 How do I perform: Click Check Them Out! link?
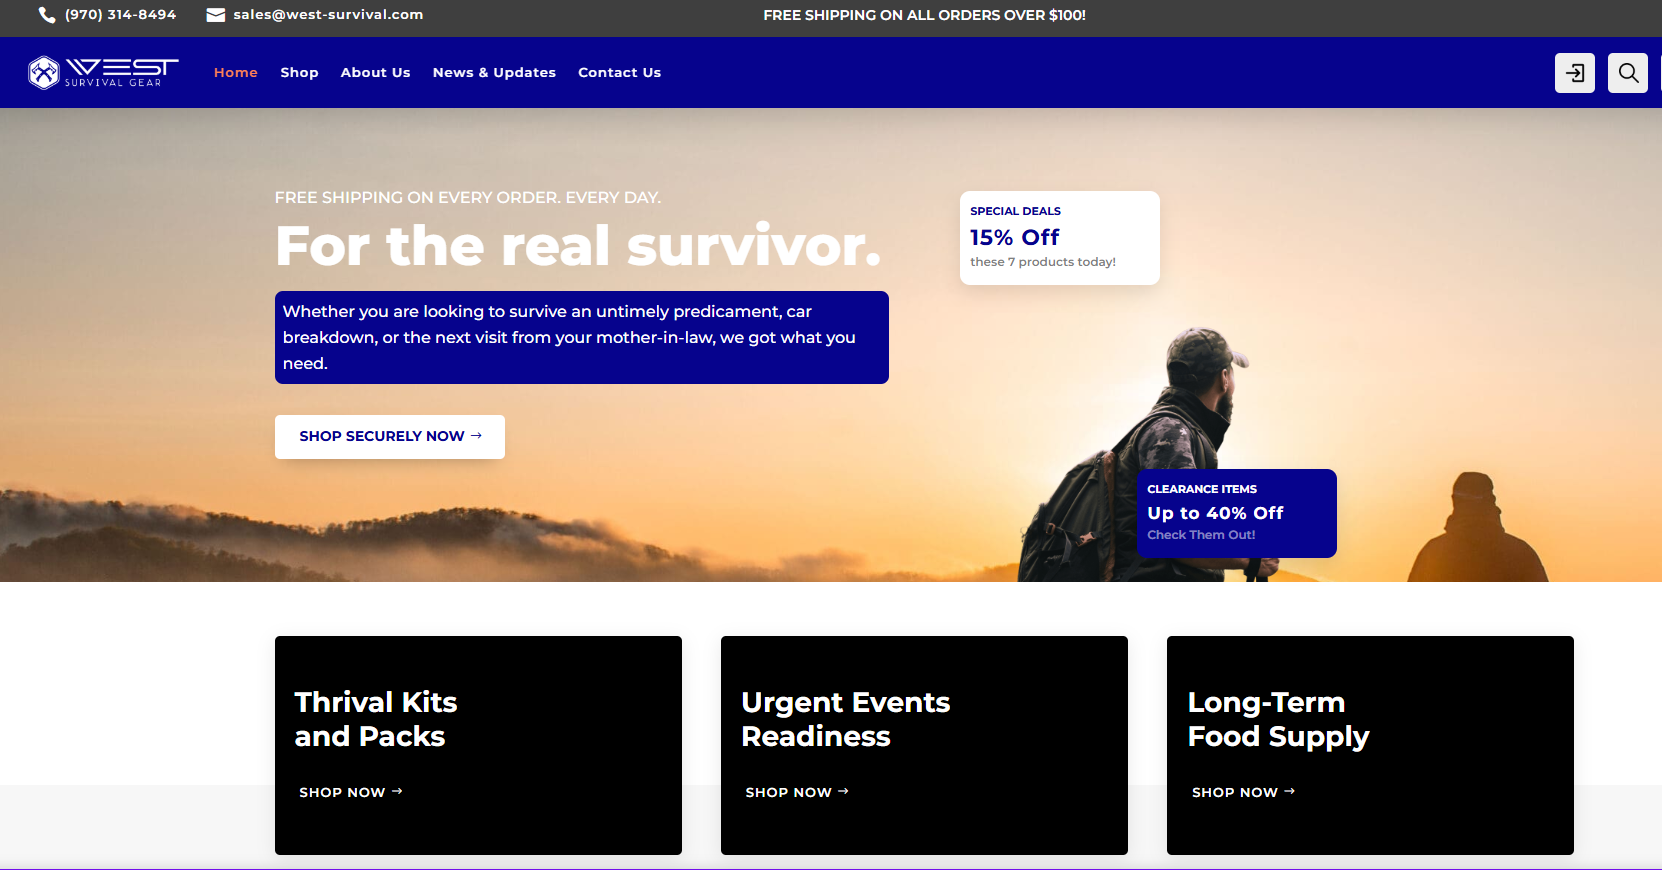pos(1201,535)
